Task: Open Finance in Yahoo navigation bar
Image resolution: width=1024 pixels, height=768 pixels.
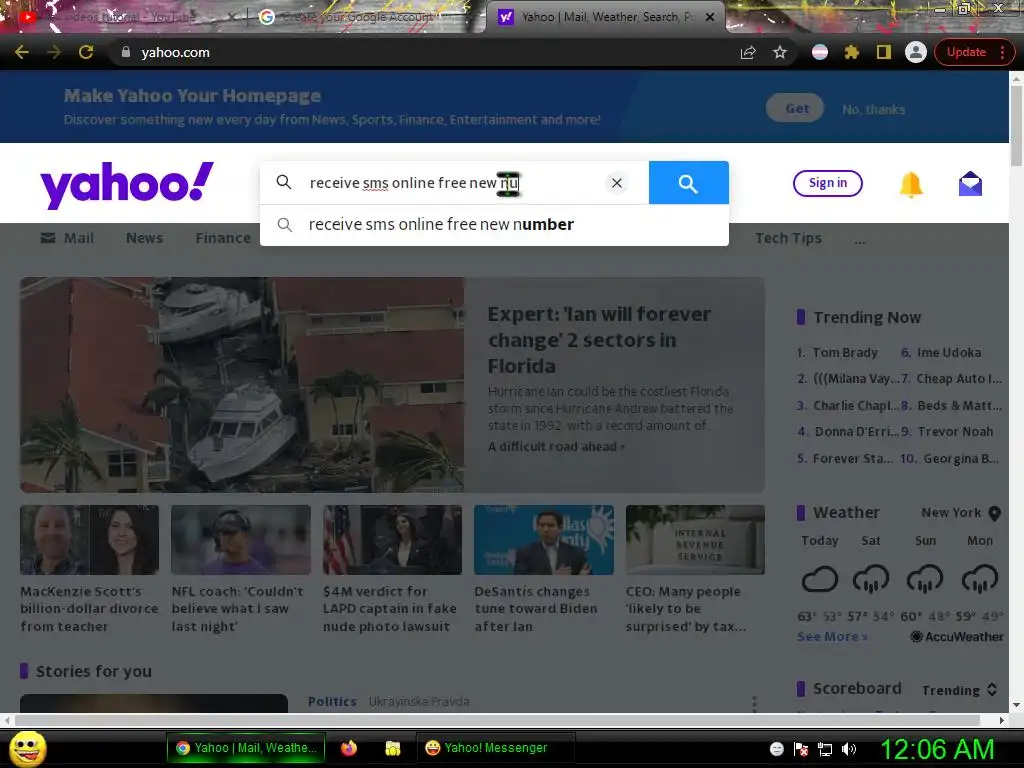Action: tap(223, 238)
